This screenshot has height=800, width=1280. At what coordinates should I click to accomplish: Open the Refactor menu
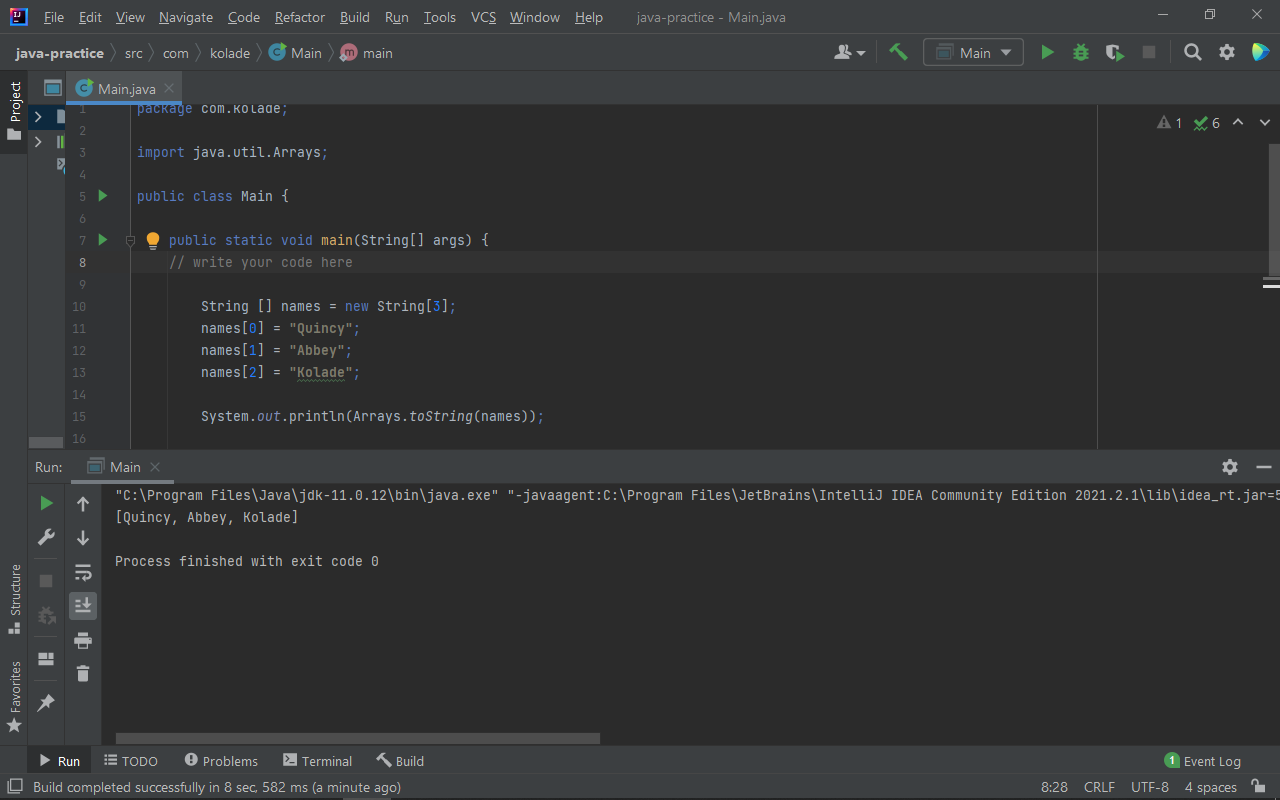point(300,17)
